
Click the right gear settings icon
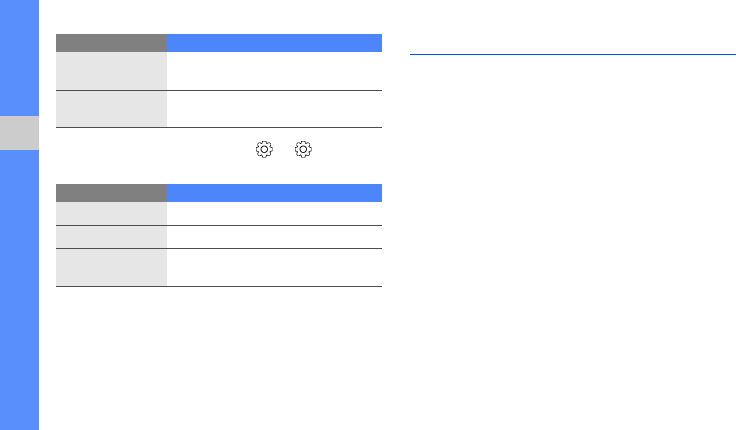[304, 149]
